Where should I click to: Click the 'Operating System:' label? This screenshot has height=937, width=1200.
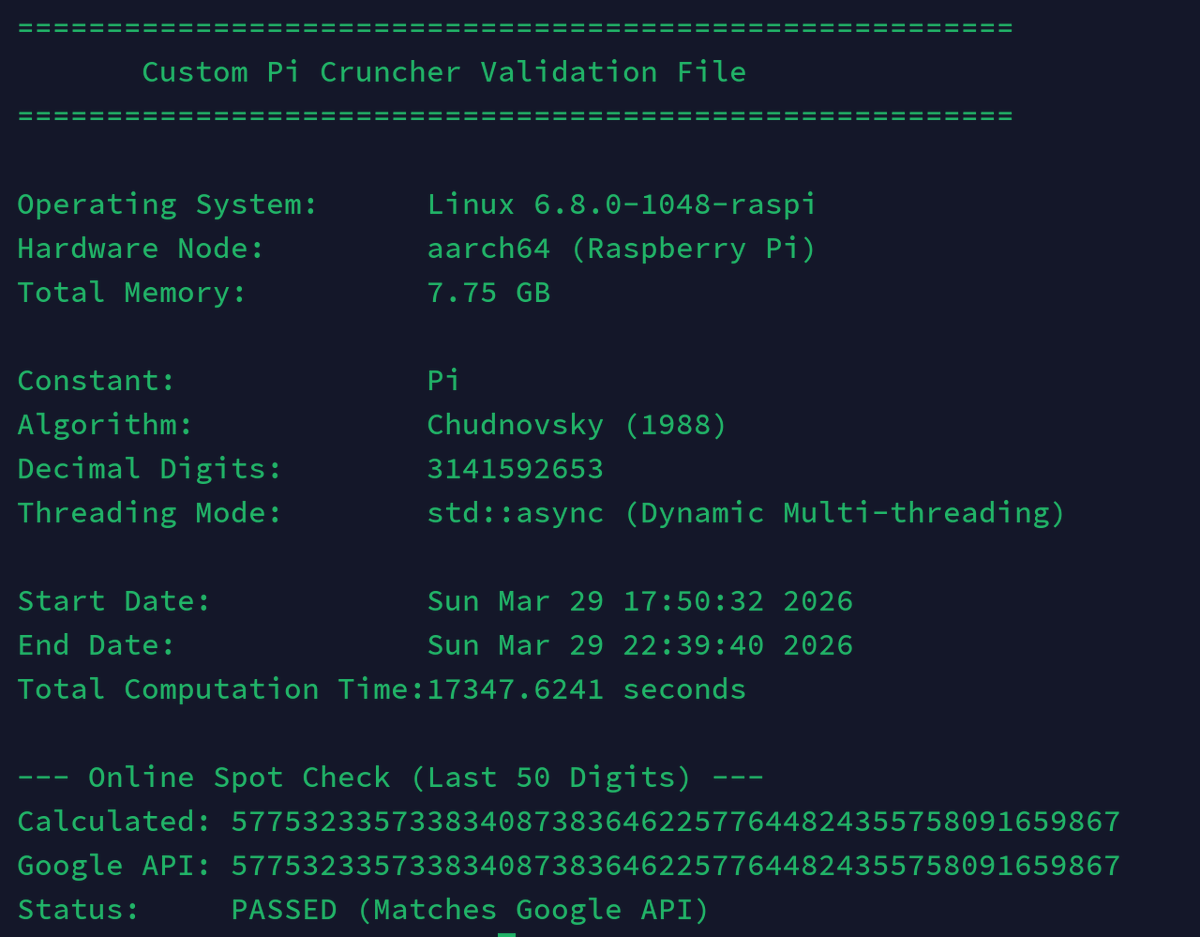pos(167,205)
